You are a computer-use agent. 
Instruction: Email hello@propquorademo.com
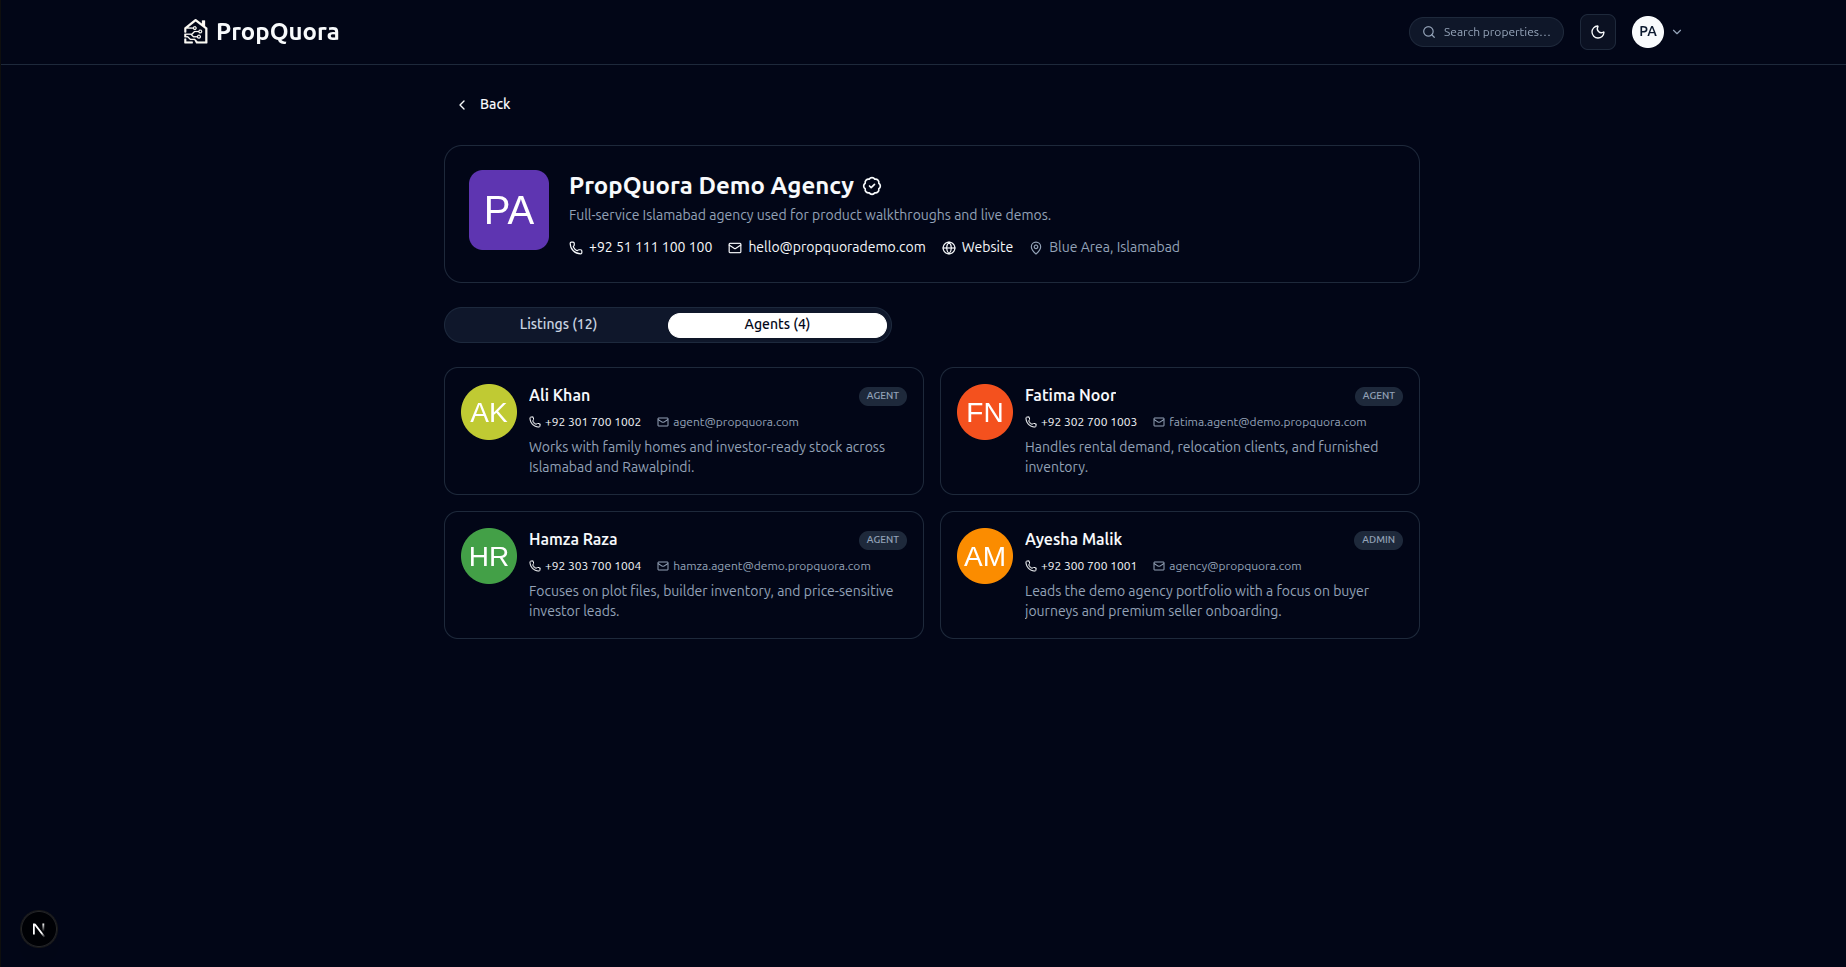click(837, 247)
